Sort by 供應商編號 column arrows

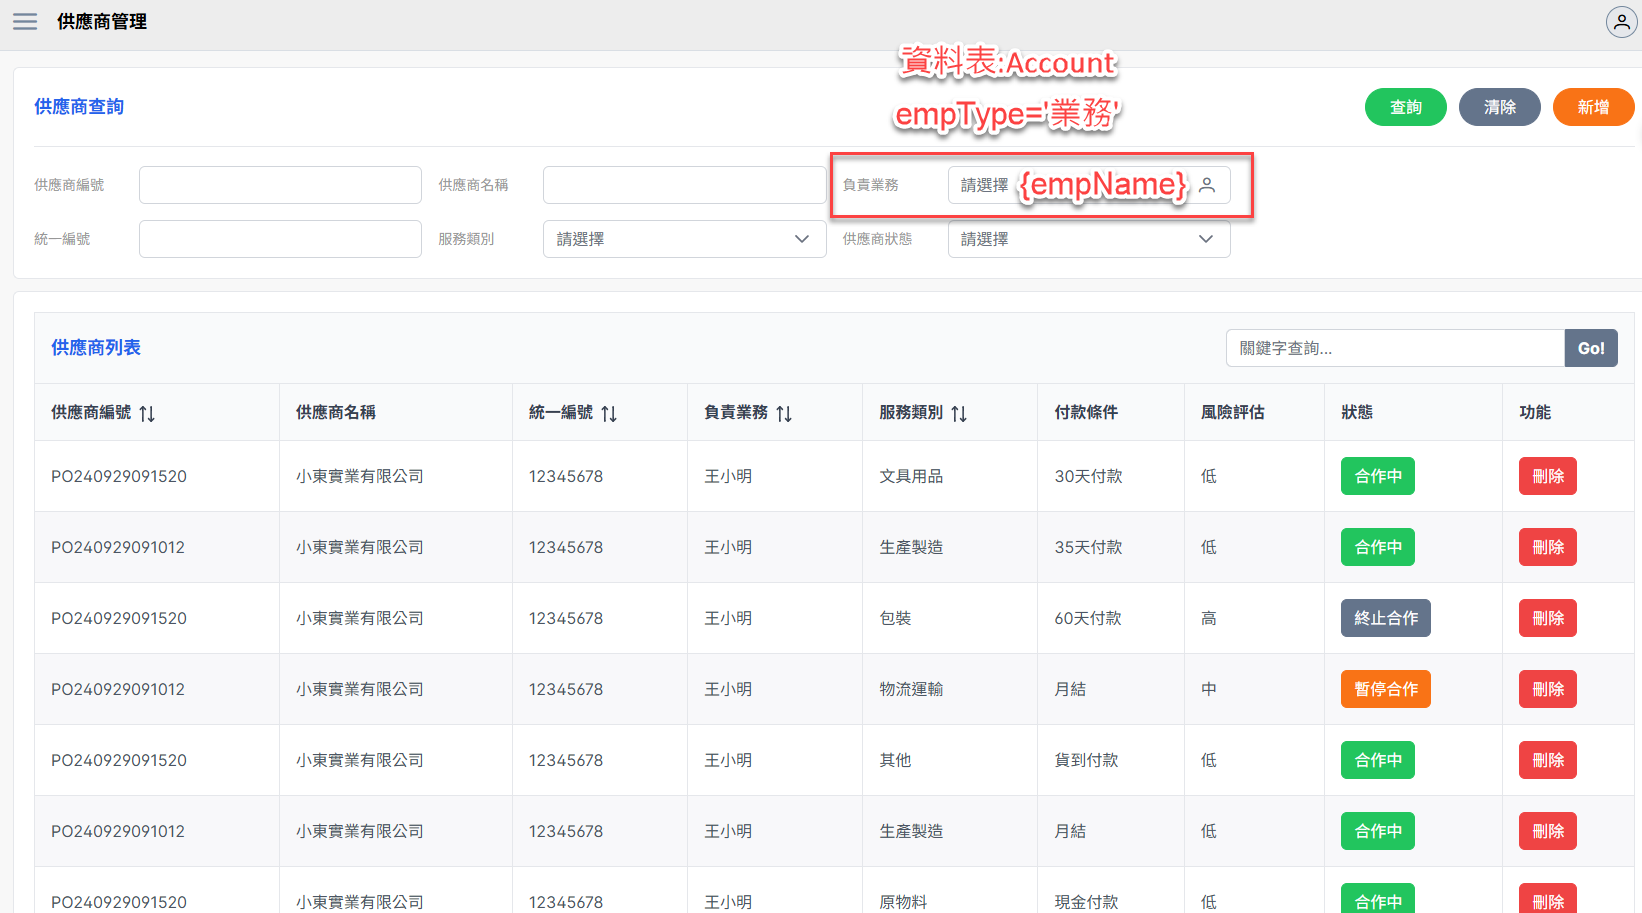[147, 413]
